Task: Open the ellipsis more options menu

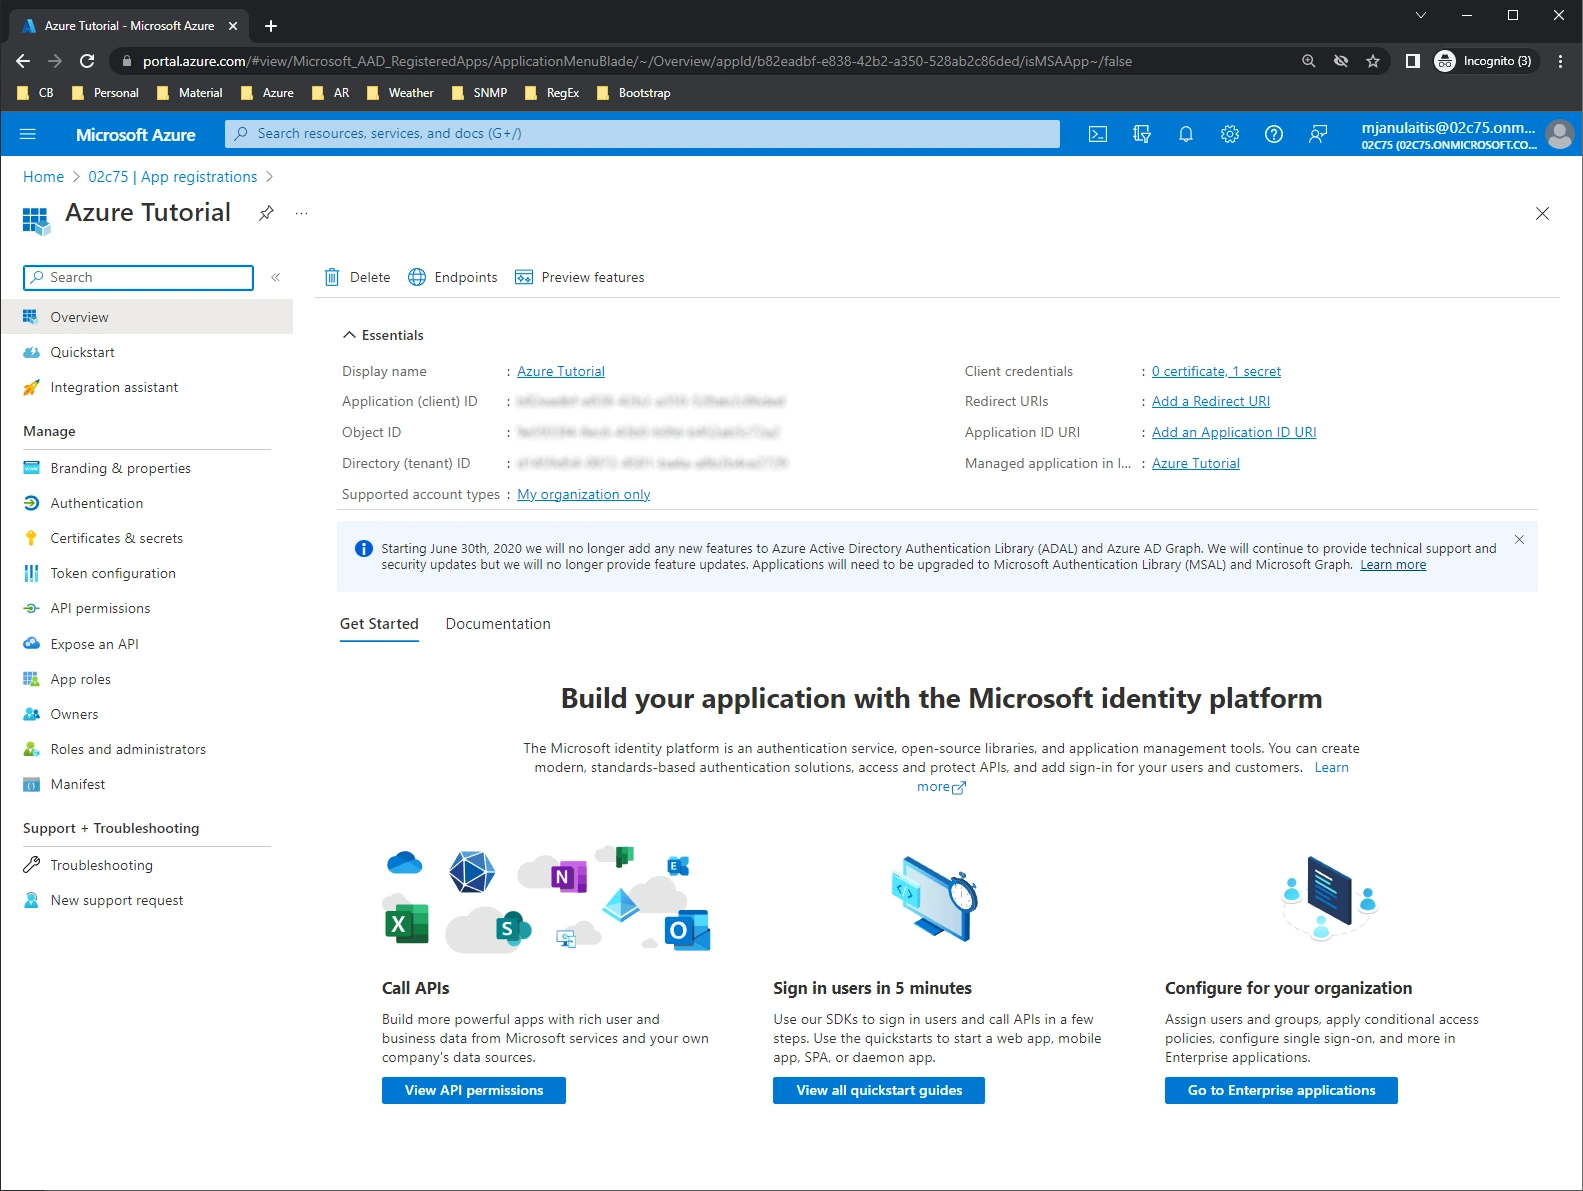Action: click(301, 213)
